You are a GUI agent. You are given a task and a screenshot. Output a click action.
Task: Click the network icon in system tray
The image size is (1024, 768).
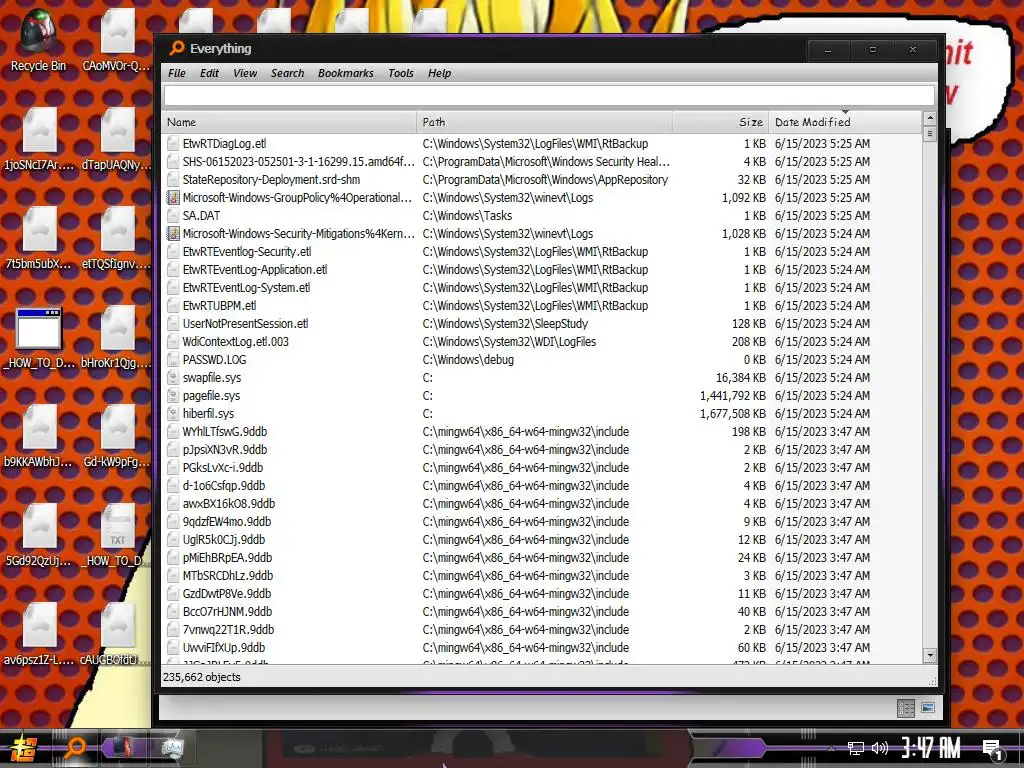click(855, 748)
